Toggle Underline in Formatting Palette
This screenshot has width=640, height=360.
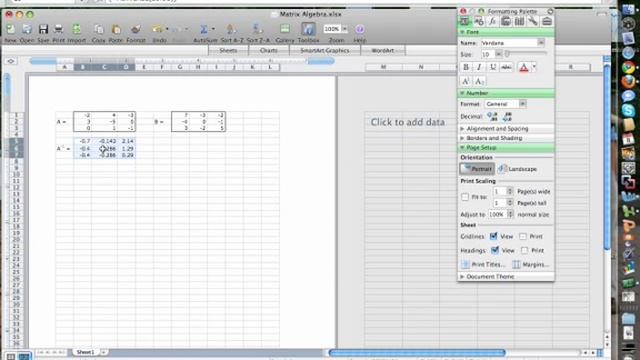[x=493, y=67]
